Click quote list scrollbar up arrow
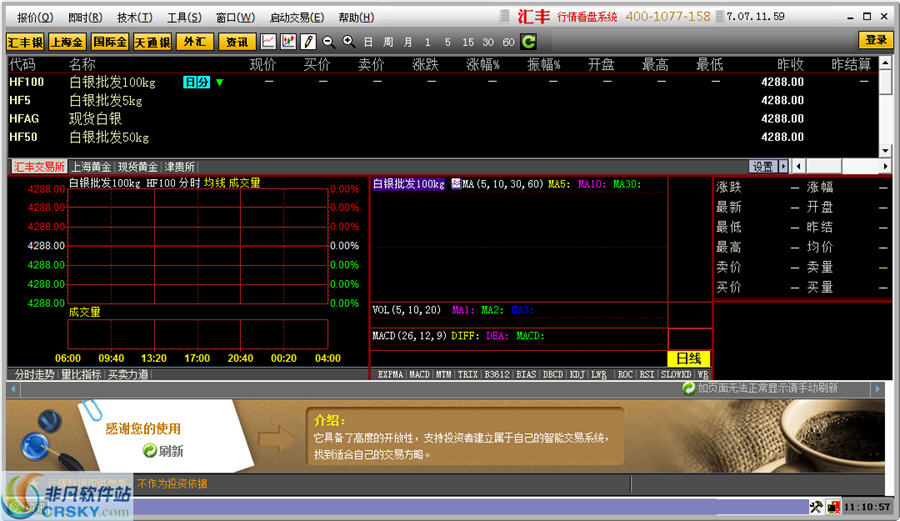 click(x=885, y=62)
